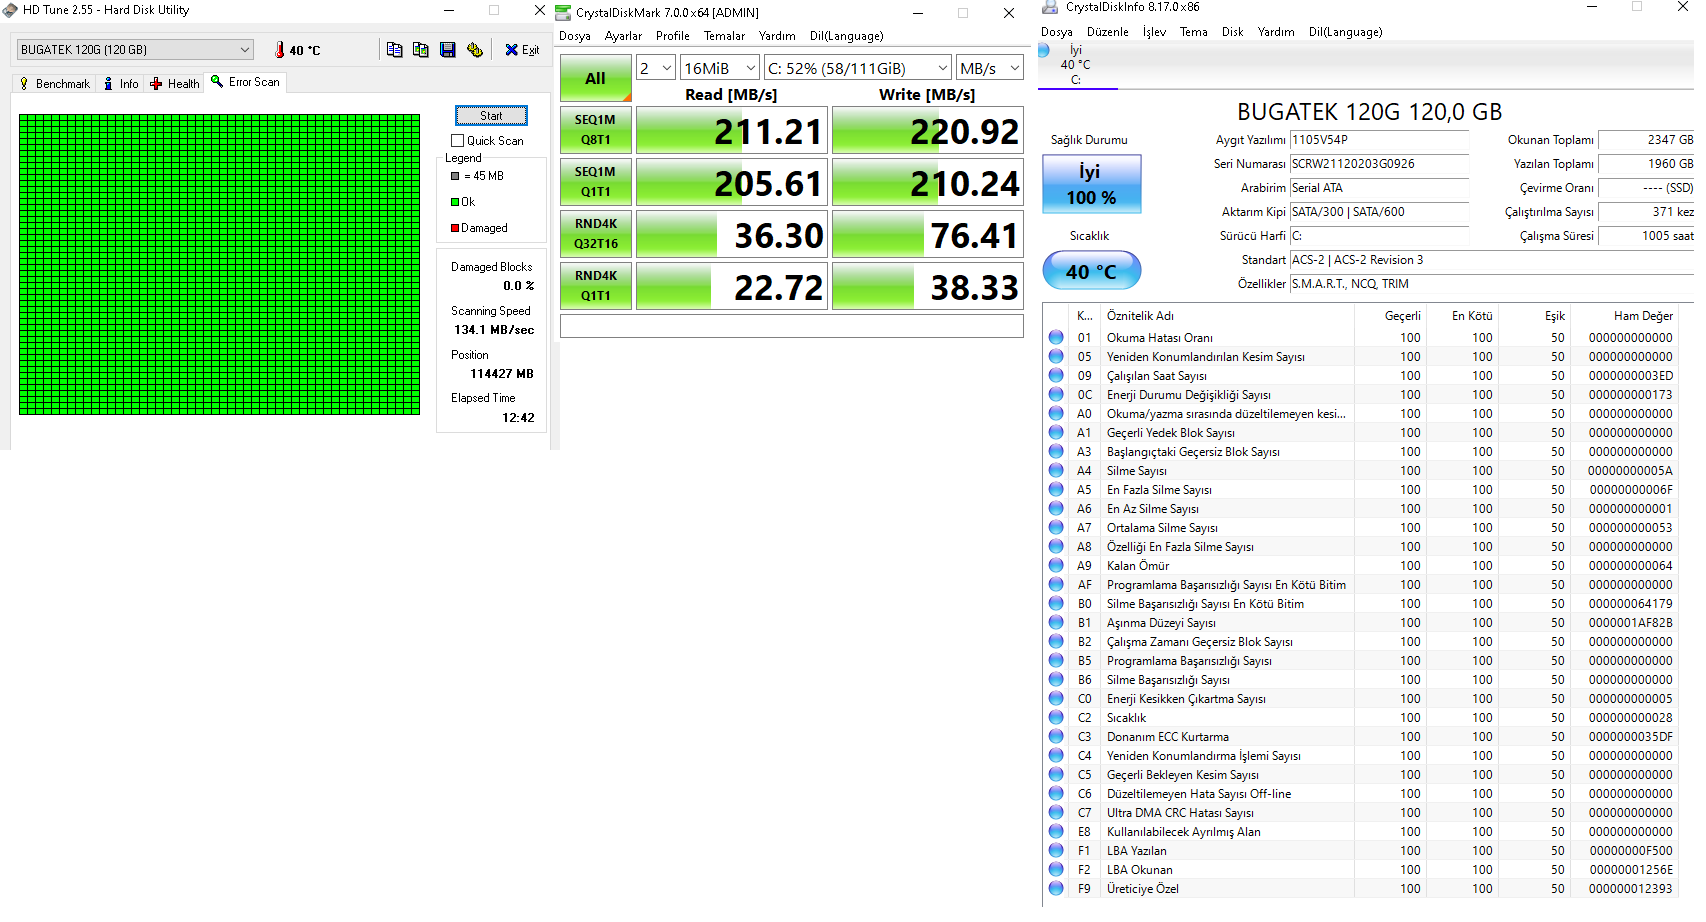1706x922 pixels.
Task: Click the copy screenshot icon in HD Tune
Action: [421, 50]
